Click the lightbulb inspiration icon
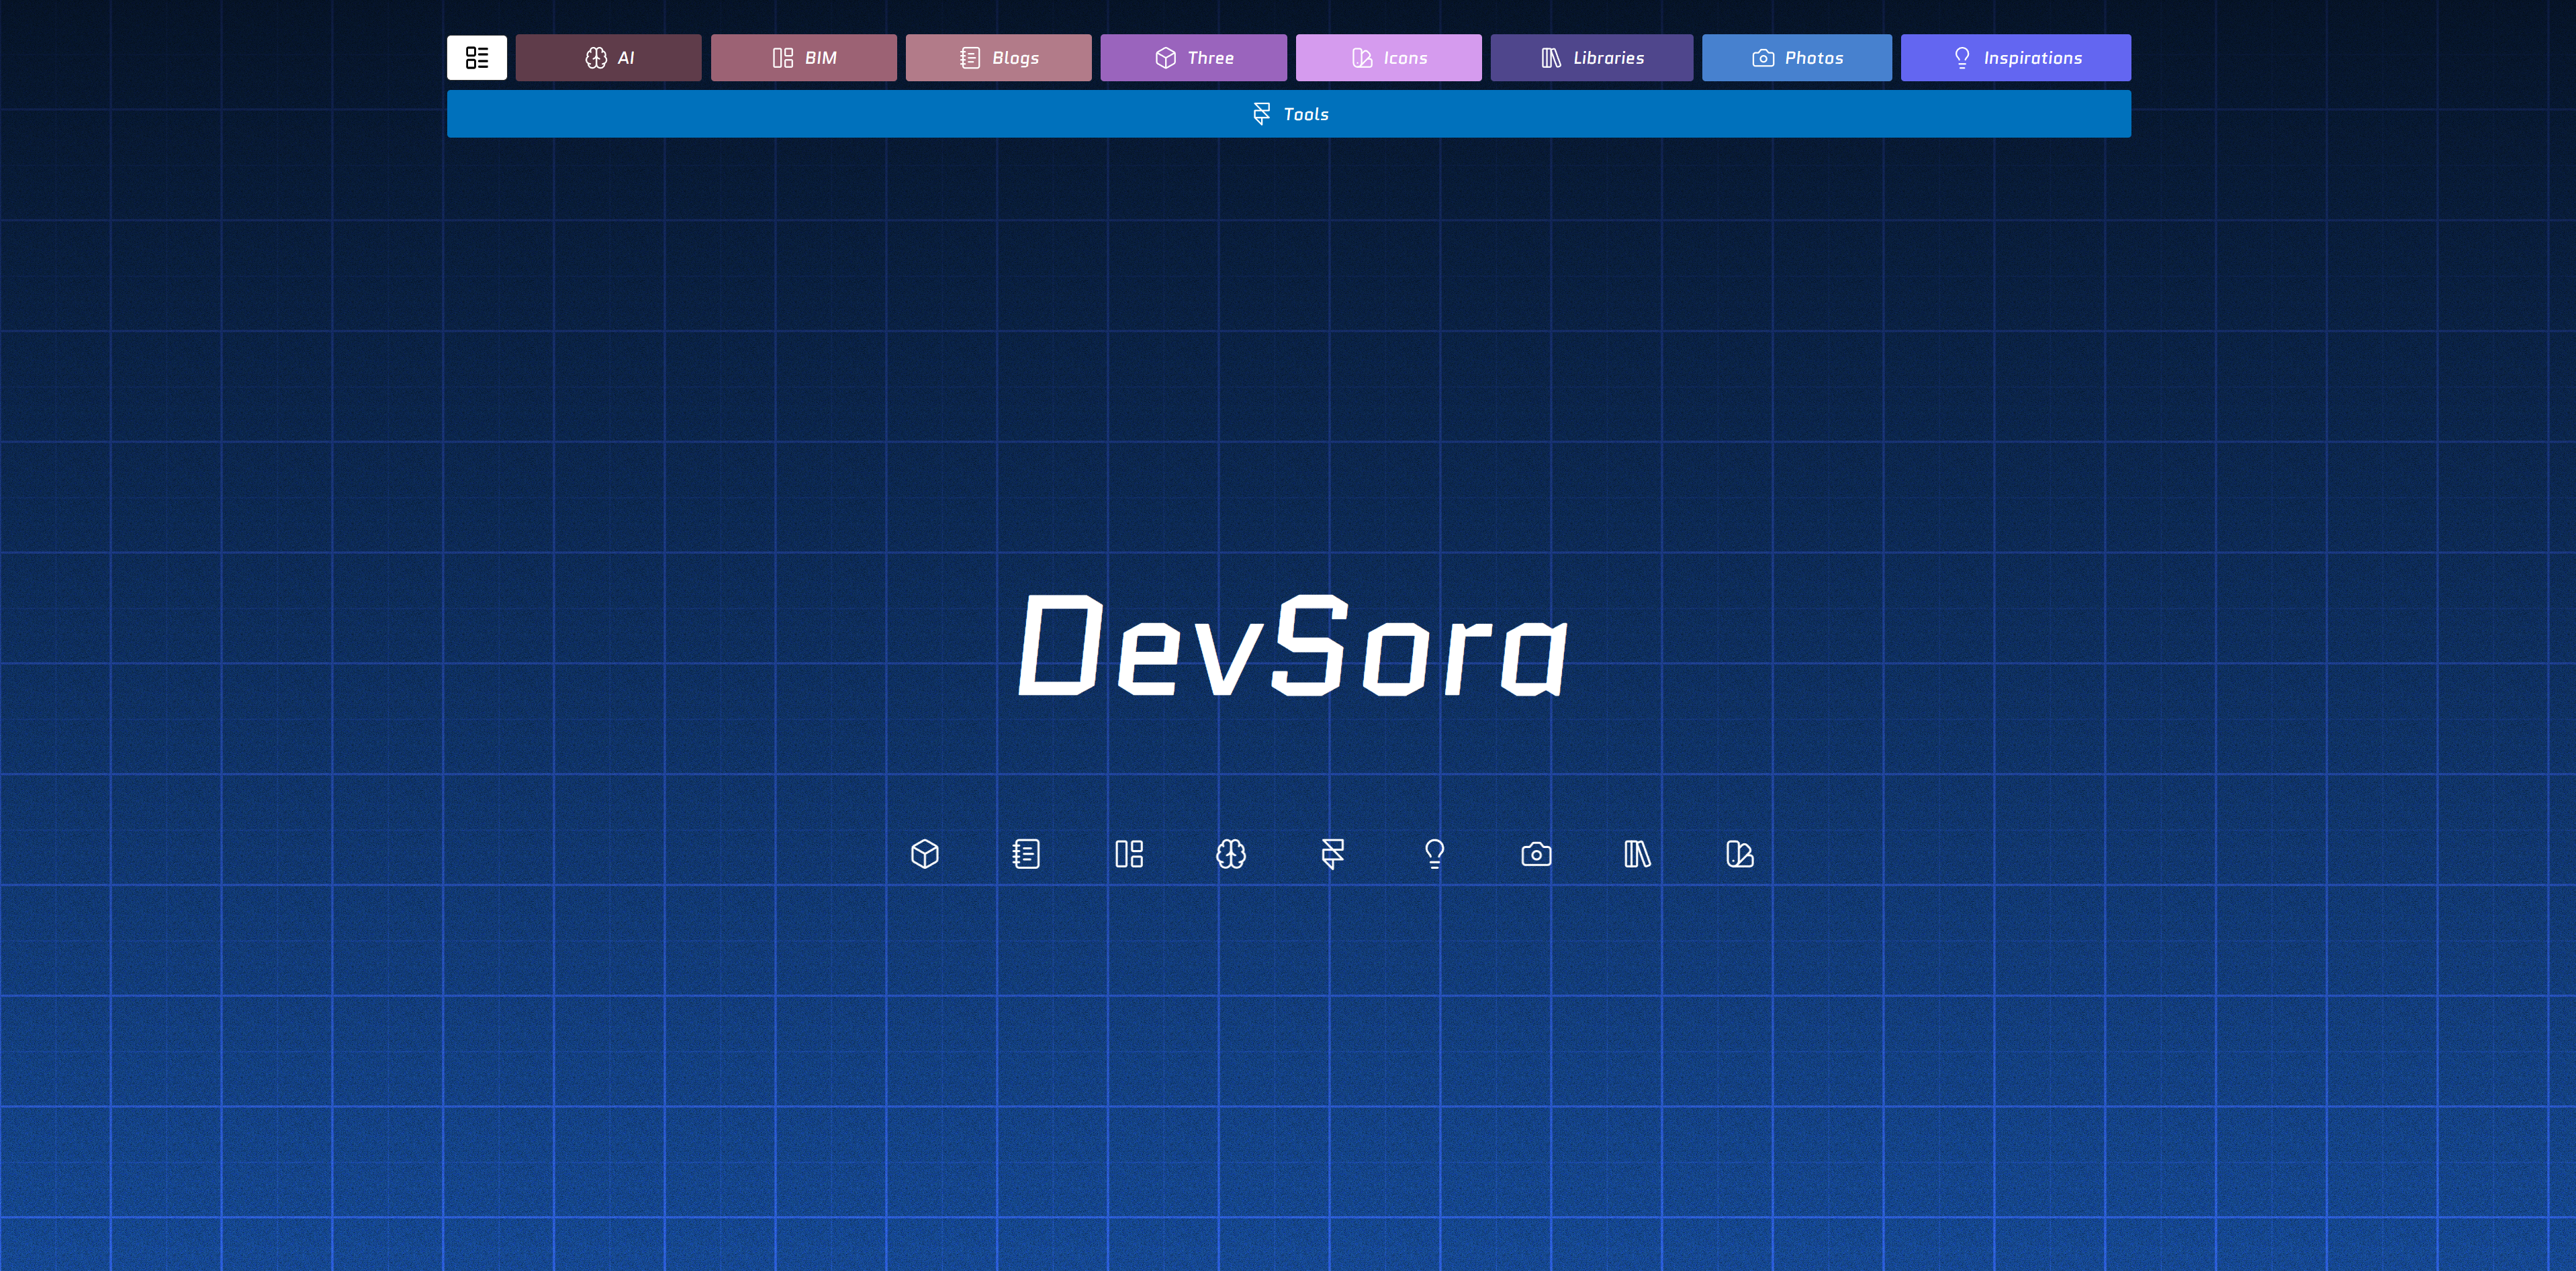2576x1271 pixels. pos(1434,853)
